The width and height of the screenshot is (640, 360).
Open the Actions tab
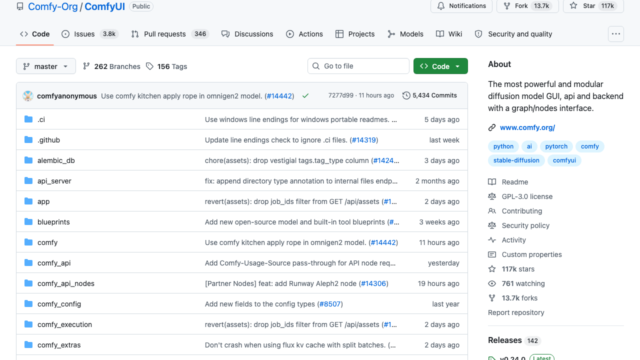[x=304, y=34]
